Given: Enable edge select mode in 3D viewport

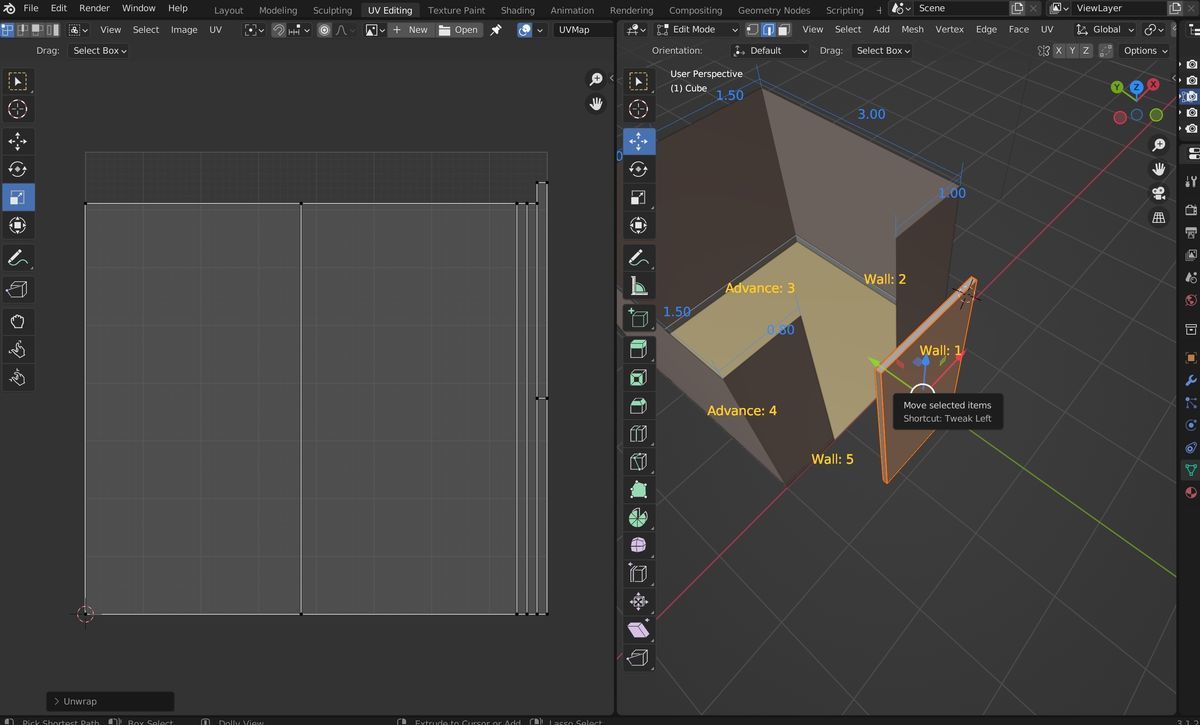Looking at the screenshot, I should coord(768,30).
